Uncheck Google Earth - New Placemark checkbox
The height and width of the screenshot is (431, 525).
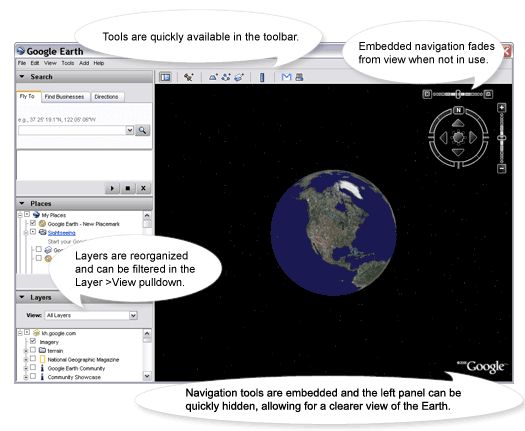[x=33, y=223]
